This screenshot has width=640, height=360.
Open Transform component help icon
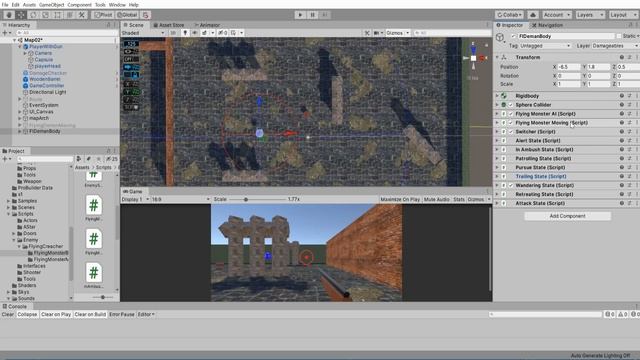click(622, 57)
